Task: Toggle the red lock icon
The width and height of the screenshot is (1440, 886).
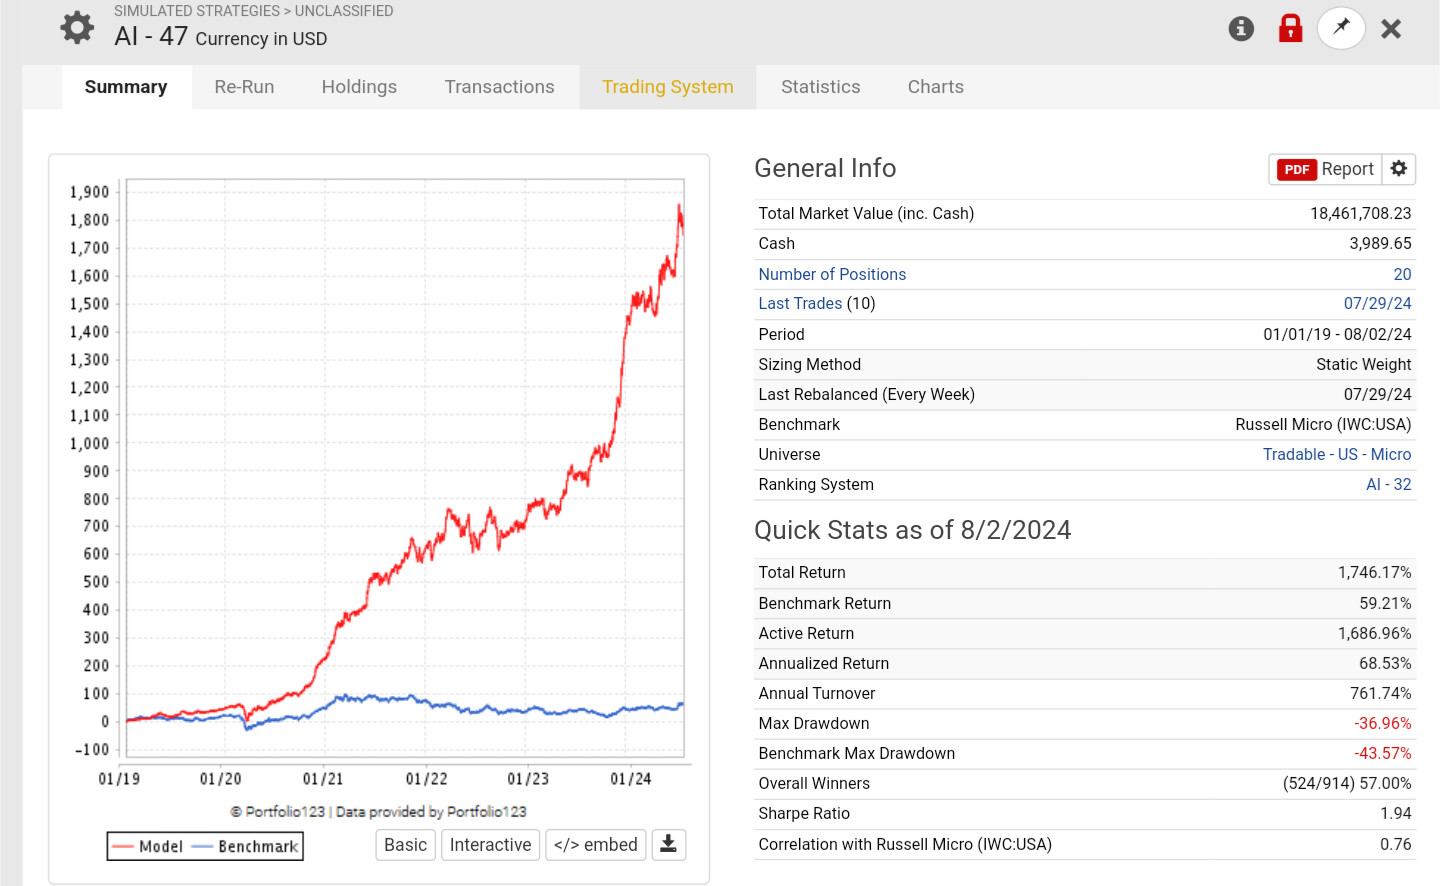Action: pos(1291,28)
